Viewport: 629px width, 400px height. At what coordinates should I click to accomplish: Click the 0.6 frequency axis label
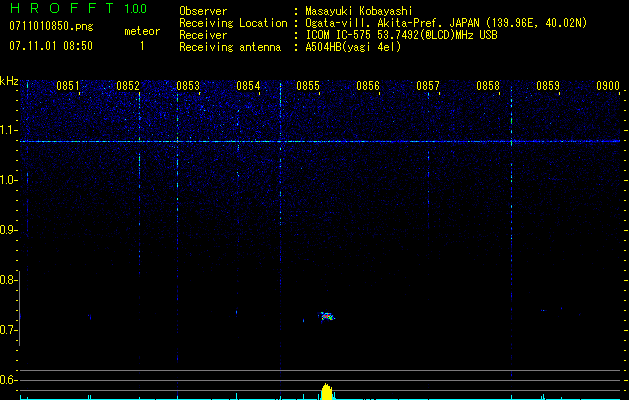click(9, 380)
